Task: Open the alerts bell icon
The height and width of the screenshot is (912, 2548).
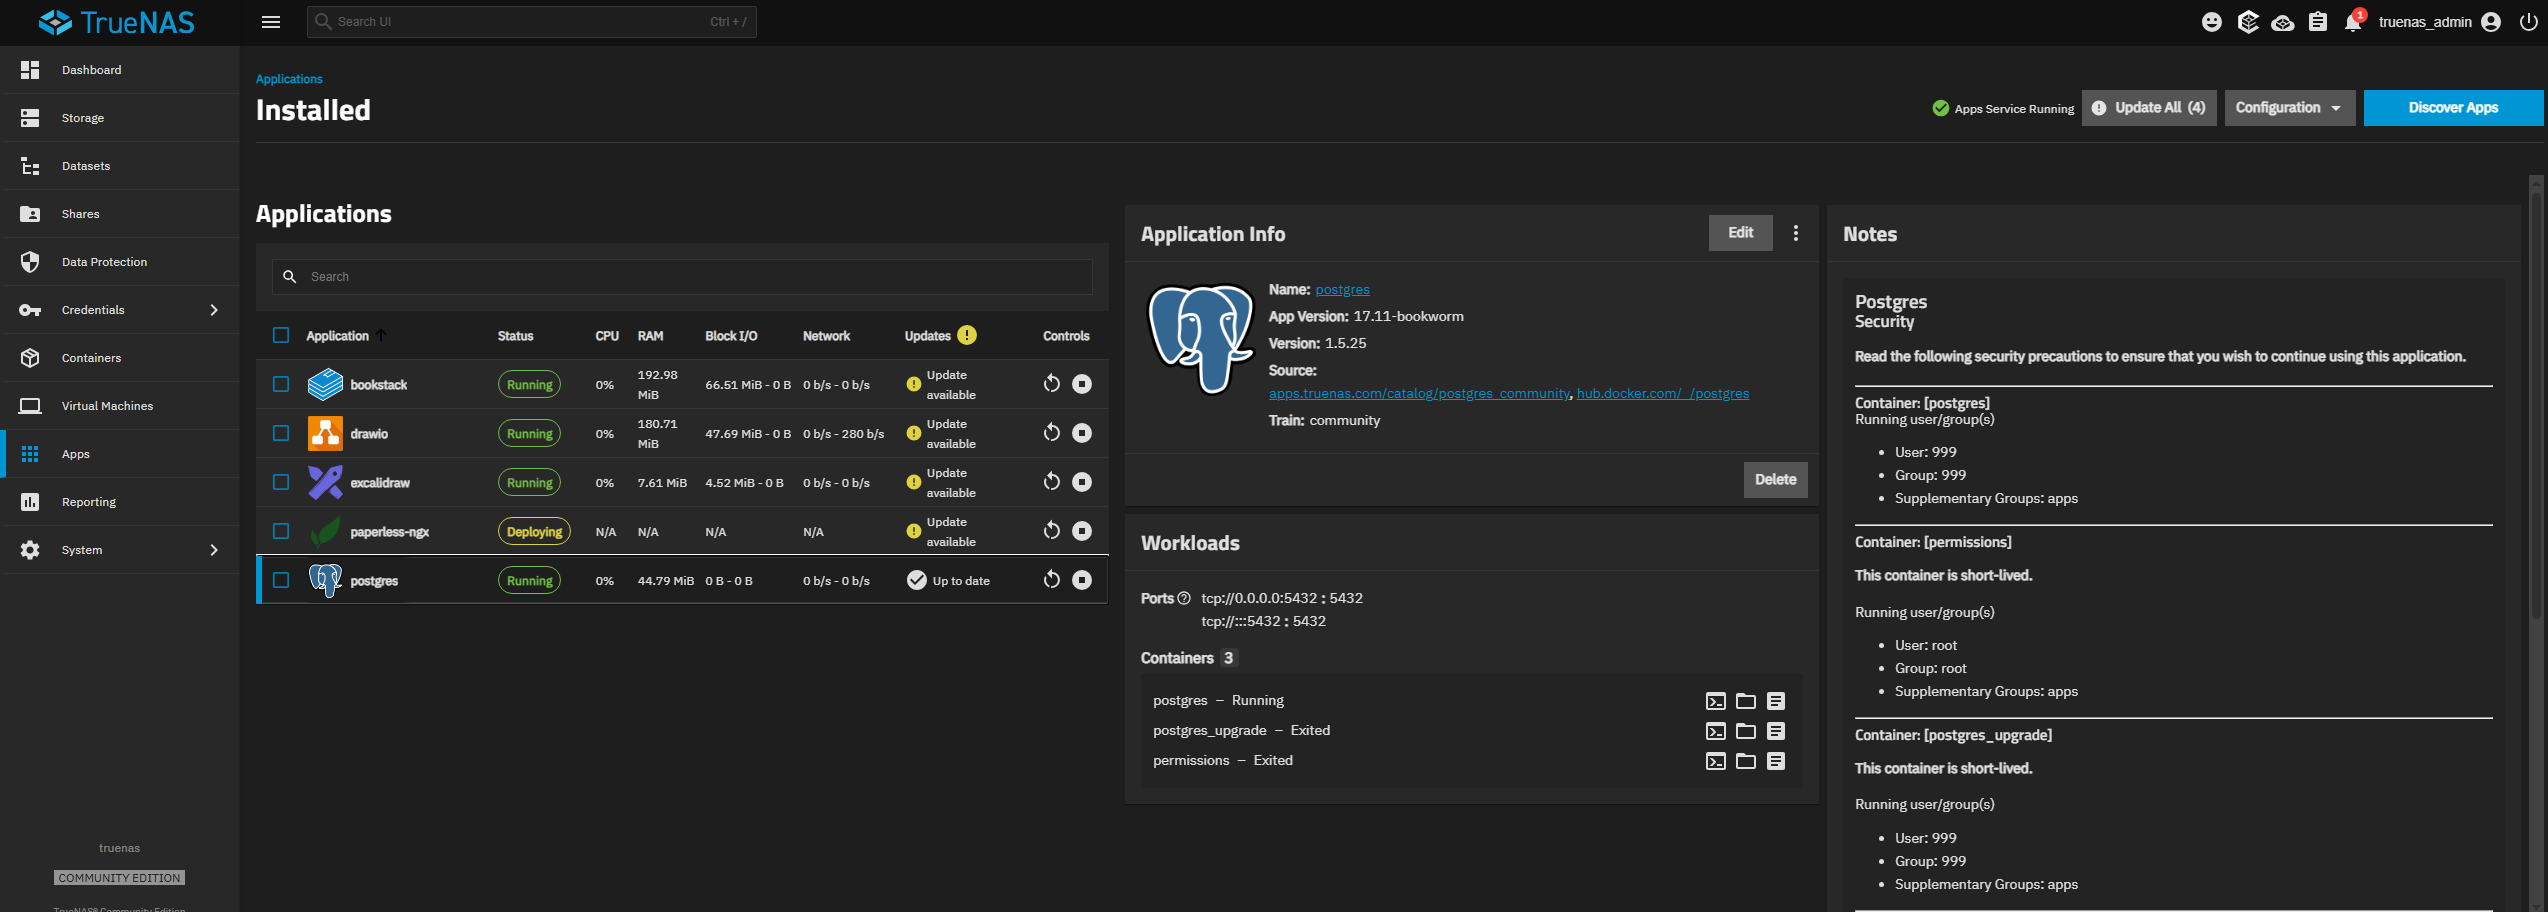Action: click(2353, 22)
